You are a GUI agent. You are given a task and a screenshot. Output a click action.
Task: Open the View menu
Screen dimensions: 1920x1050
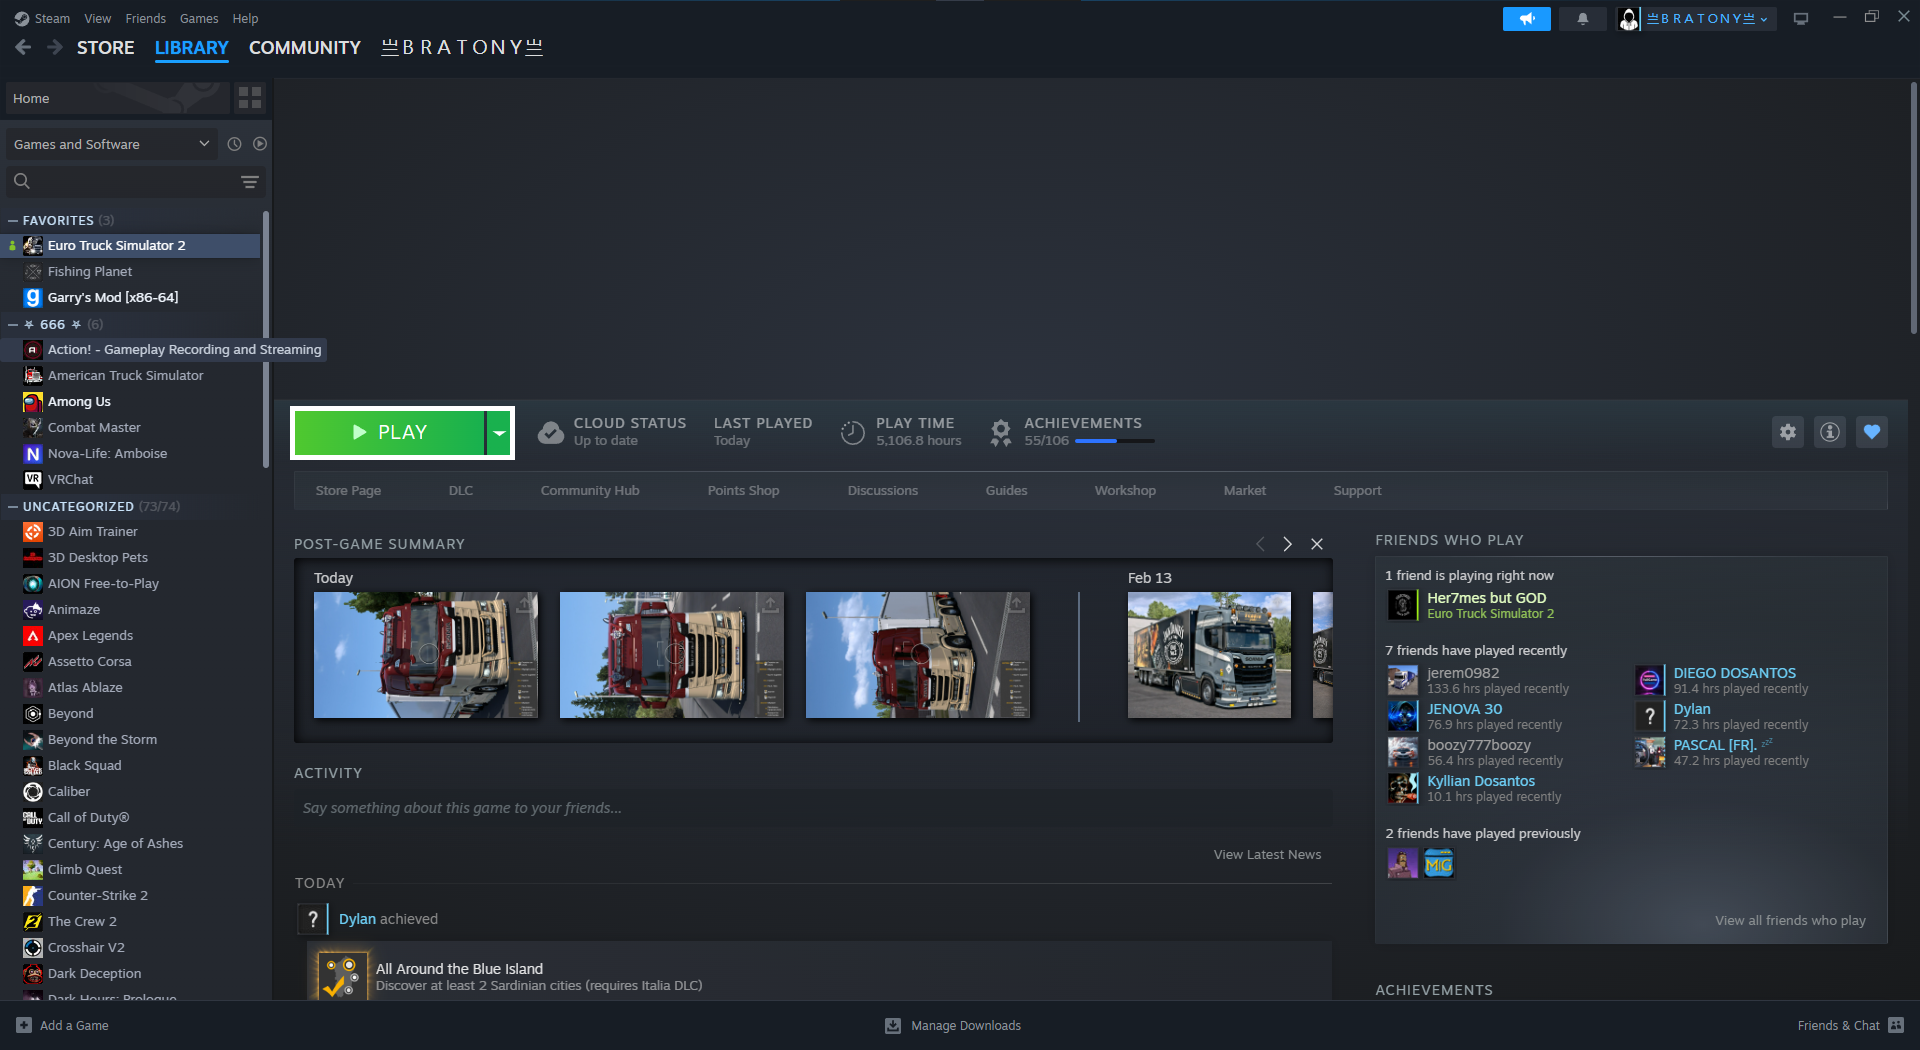(x=98, y=18)
